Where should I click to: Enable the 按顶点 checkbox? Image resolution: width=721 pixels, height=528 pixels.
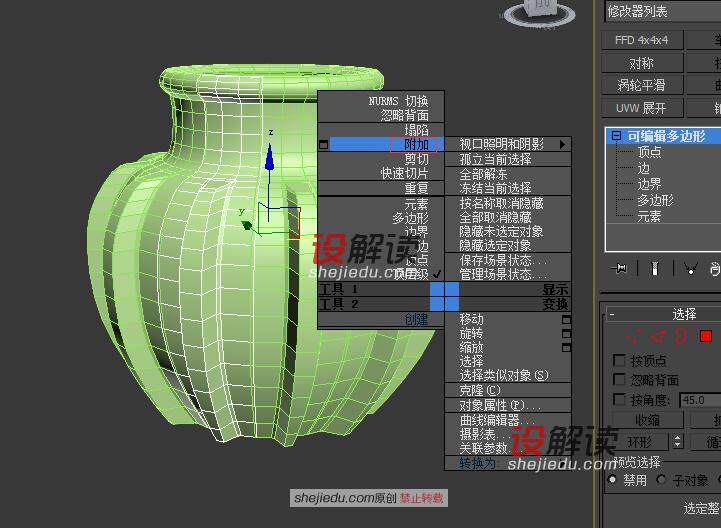click(619, 360)
